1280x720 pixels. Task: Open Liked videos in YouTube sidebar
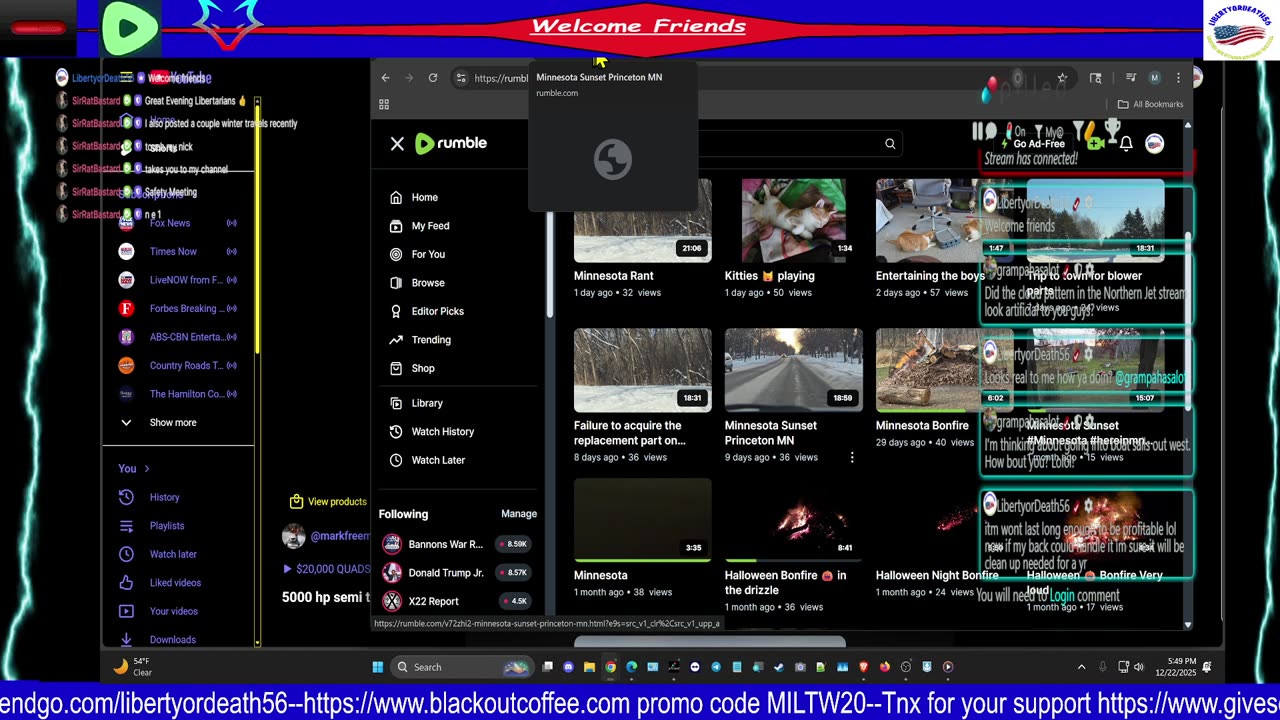click(174, 583)
